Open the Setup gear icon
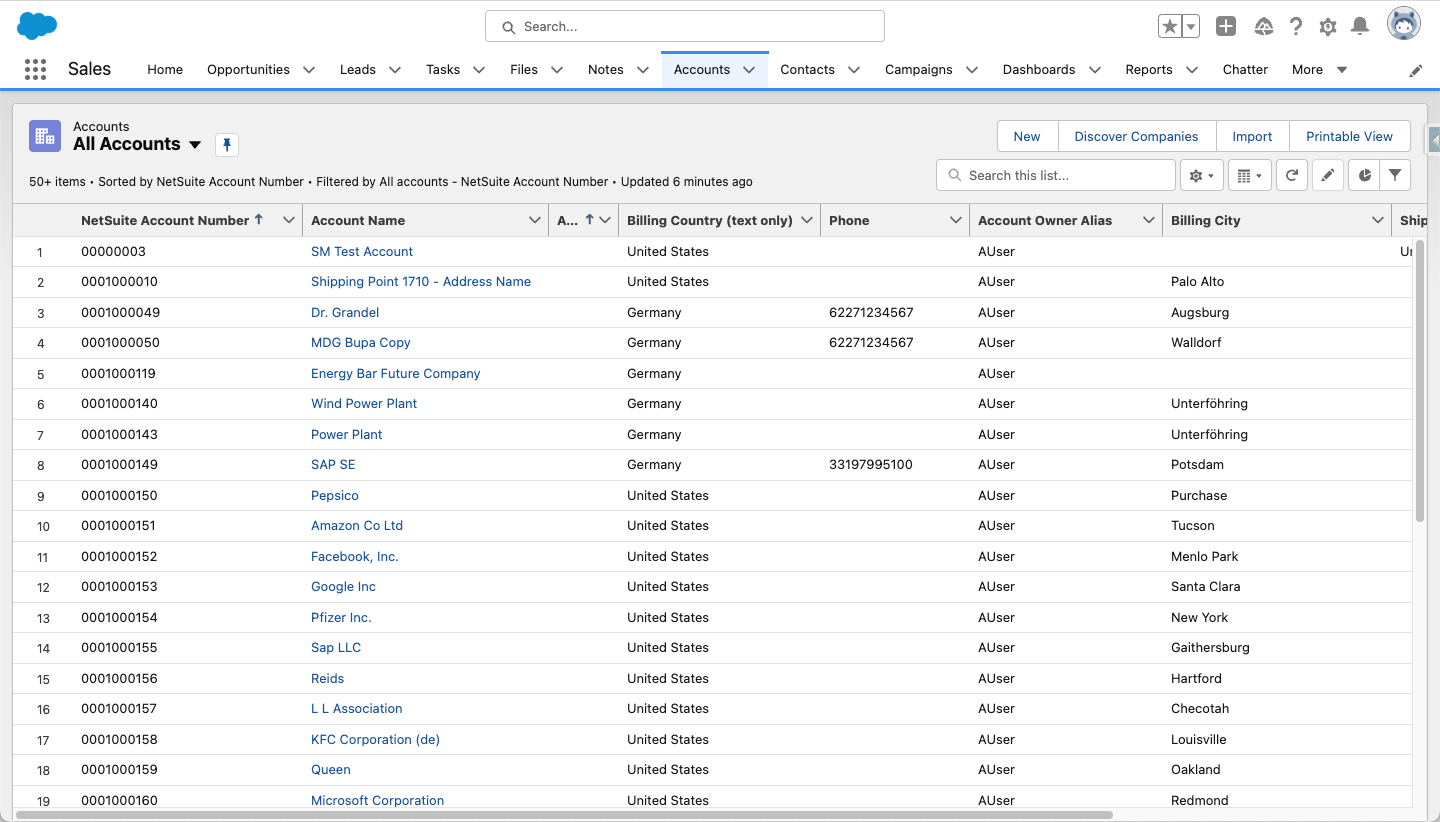This screenshot has height=822, width=1440. [x=1328, y=27]
